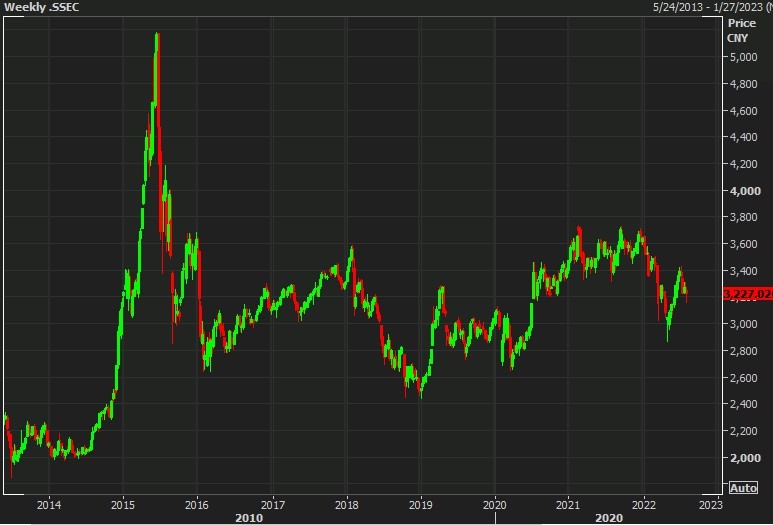Viewport: 773px width, 525px height.
Task: Click the 2017 year label on time axis
Action: (273, 505)
